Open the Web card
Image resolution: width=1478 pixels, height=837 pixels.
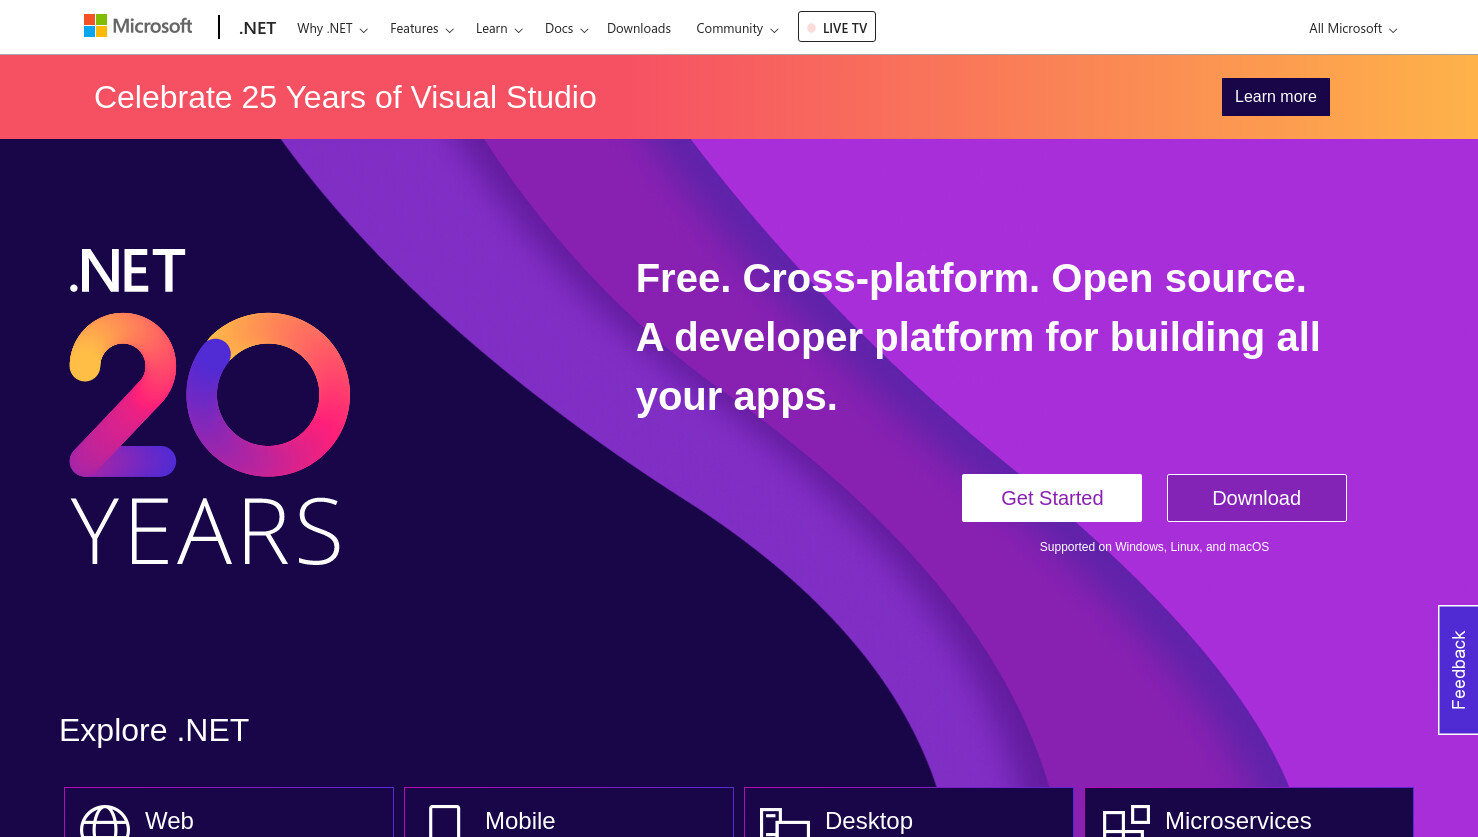(x=229, y=812)
